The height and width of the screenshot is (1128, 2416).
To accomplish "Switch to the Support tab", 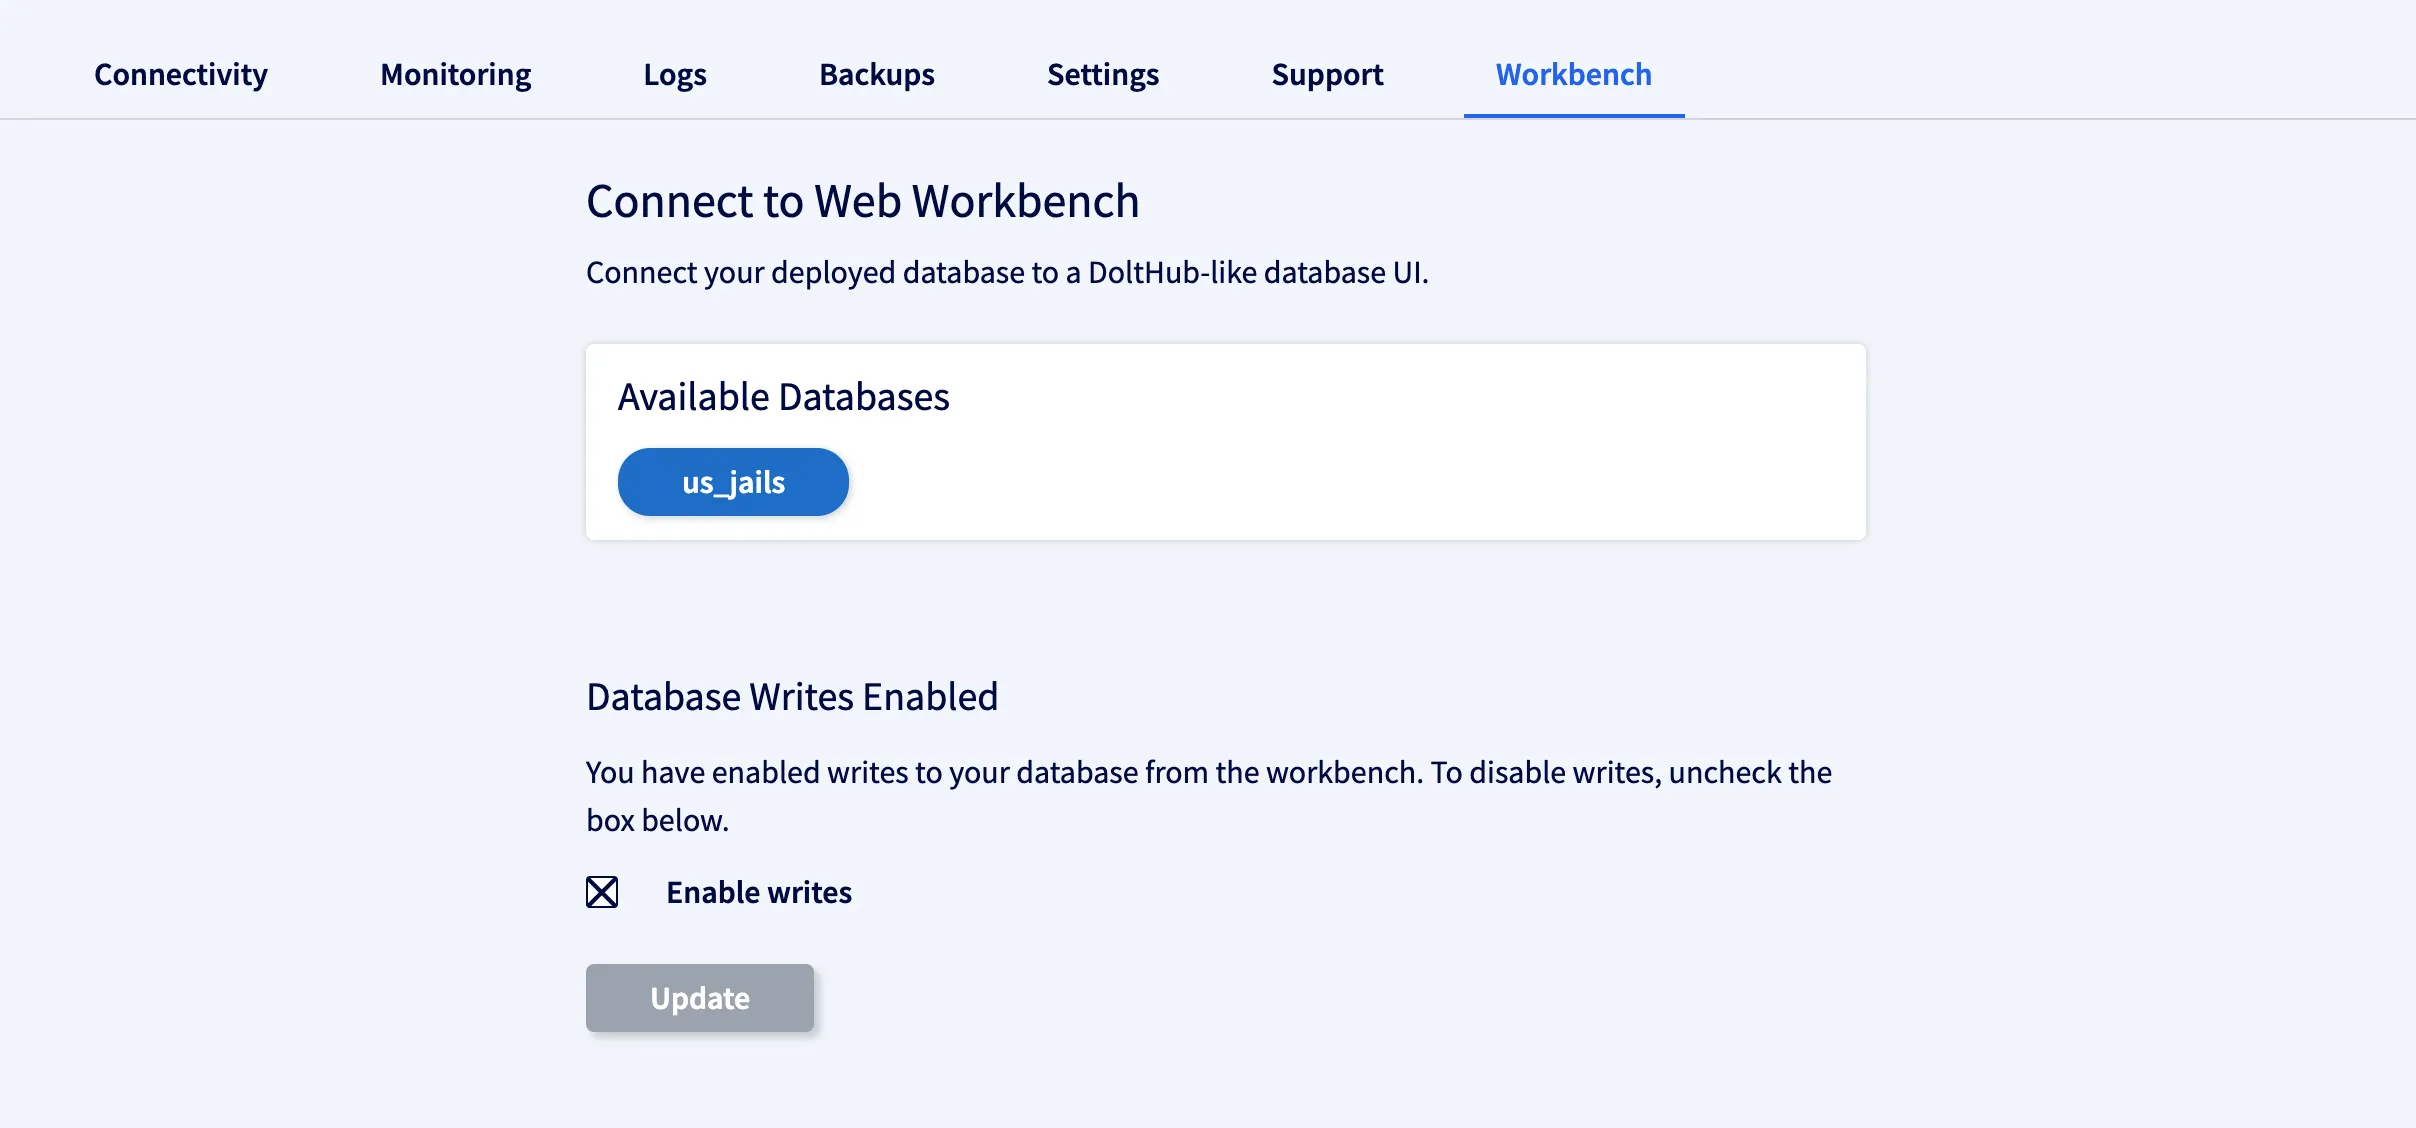I will (1327, 74).
